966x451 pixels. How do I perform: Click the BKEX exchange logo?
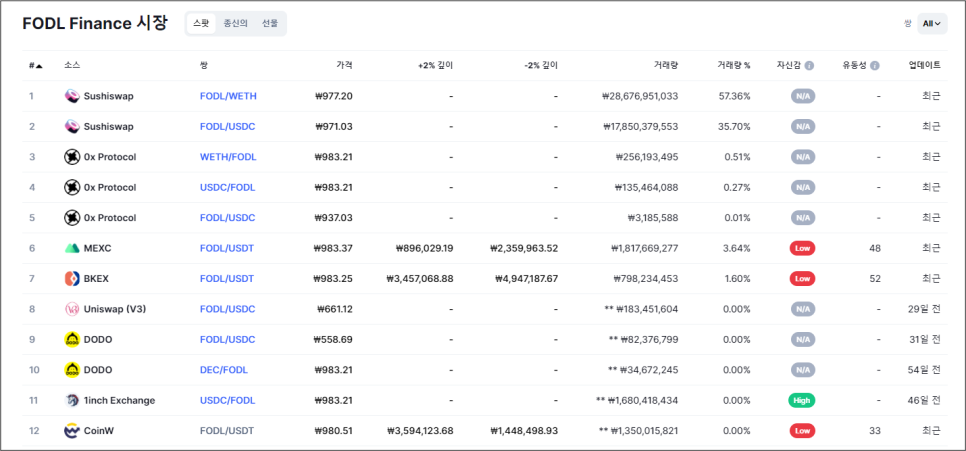(x=72, y=278)
